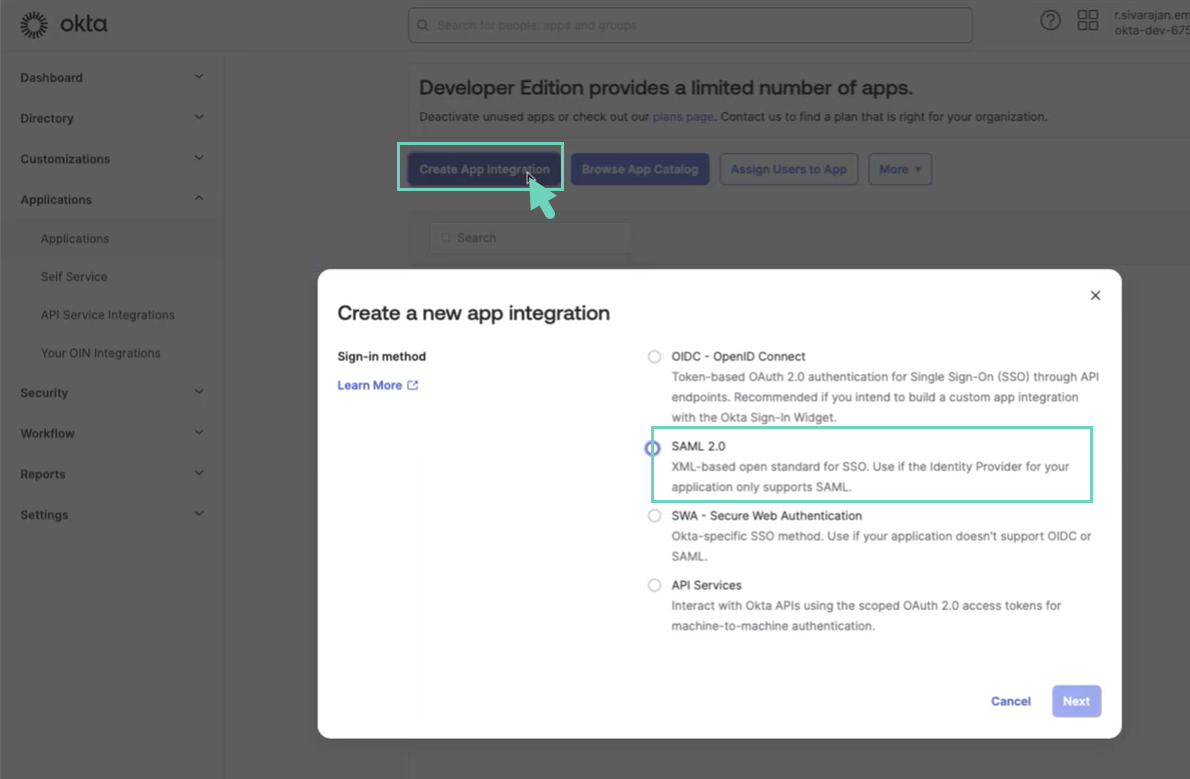The image size is (1190, 779).
Task: Open the plans page link
Action: 683,117
